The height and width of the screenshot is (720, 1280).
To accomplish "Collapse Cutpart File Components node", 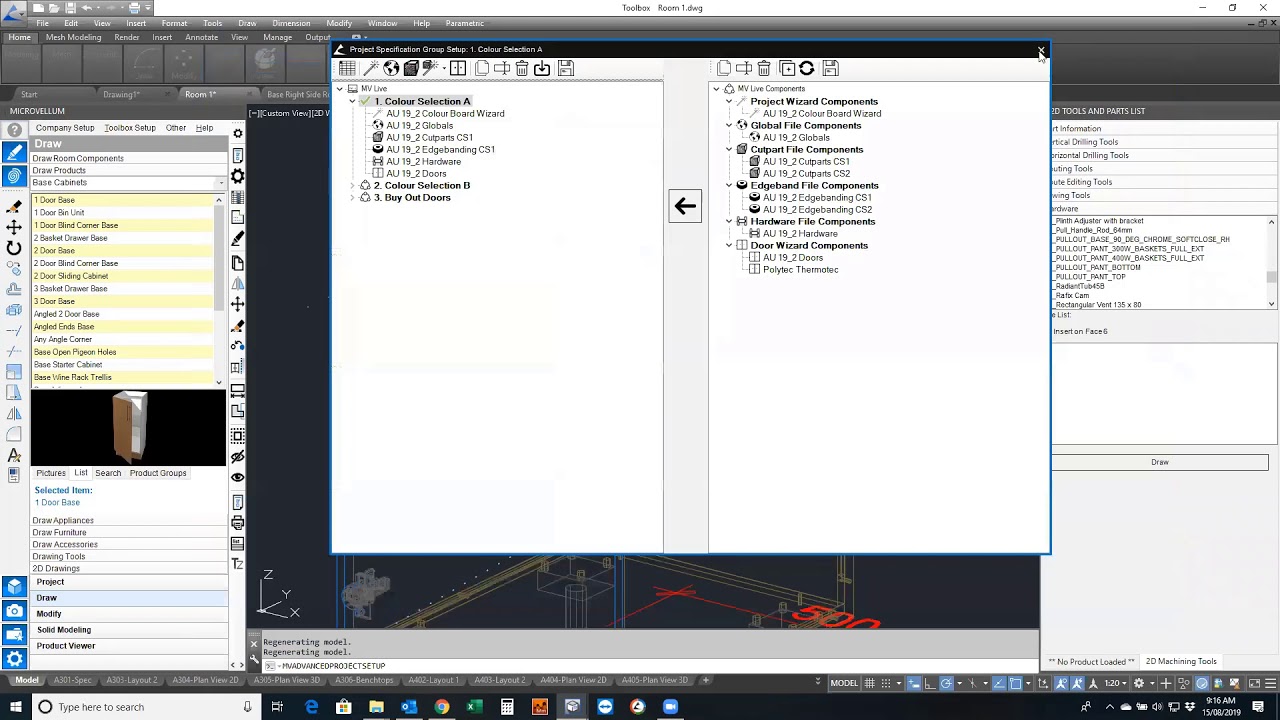I will click(729, 149).
